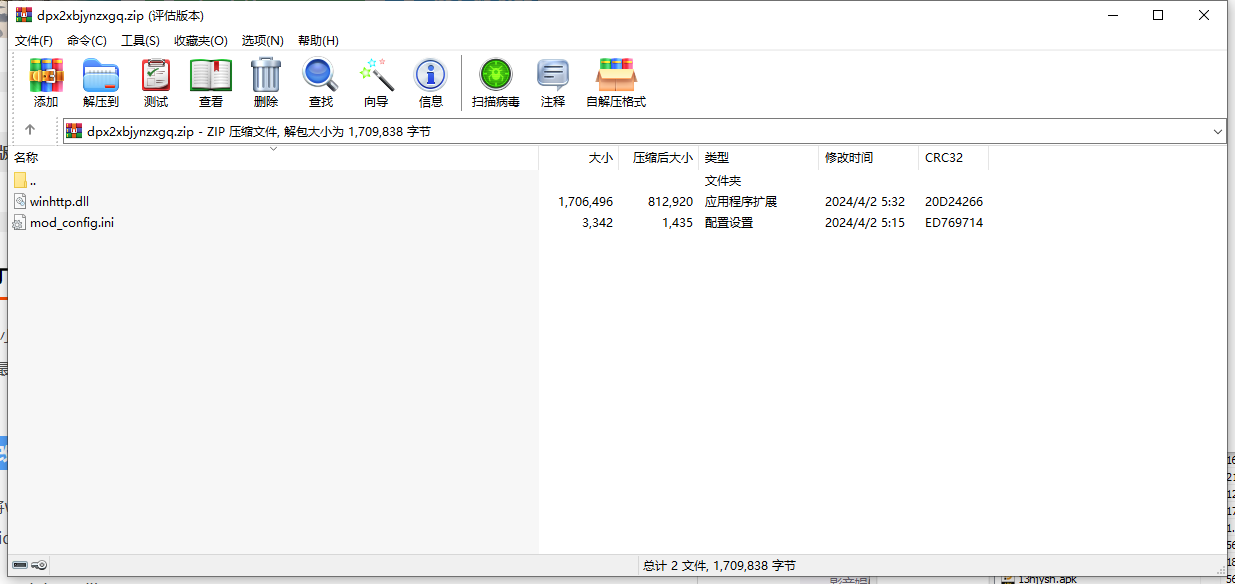Select the mod_config.ini file name
The image size is (1235, 584).
(x=72, y=222)
